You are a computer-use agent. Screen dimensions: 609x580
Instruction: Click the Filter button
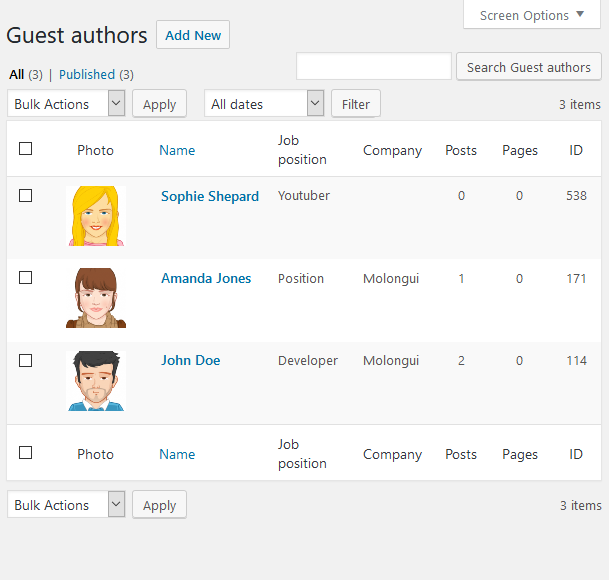[356, 104]
